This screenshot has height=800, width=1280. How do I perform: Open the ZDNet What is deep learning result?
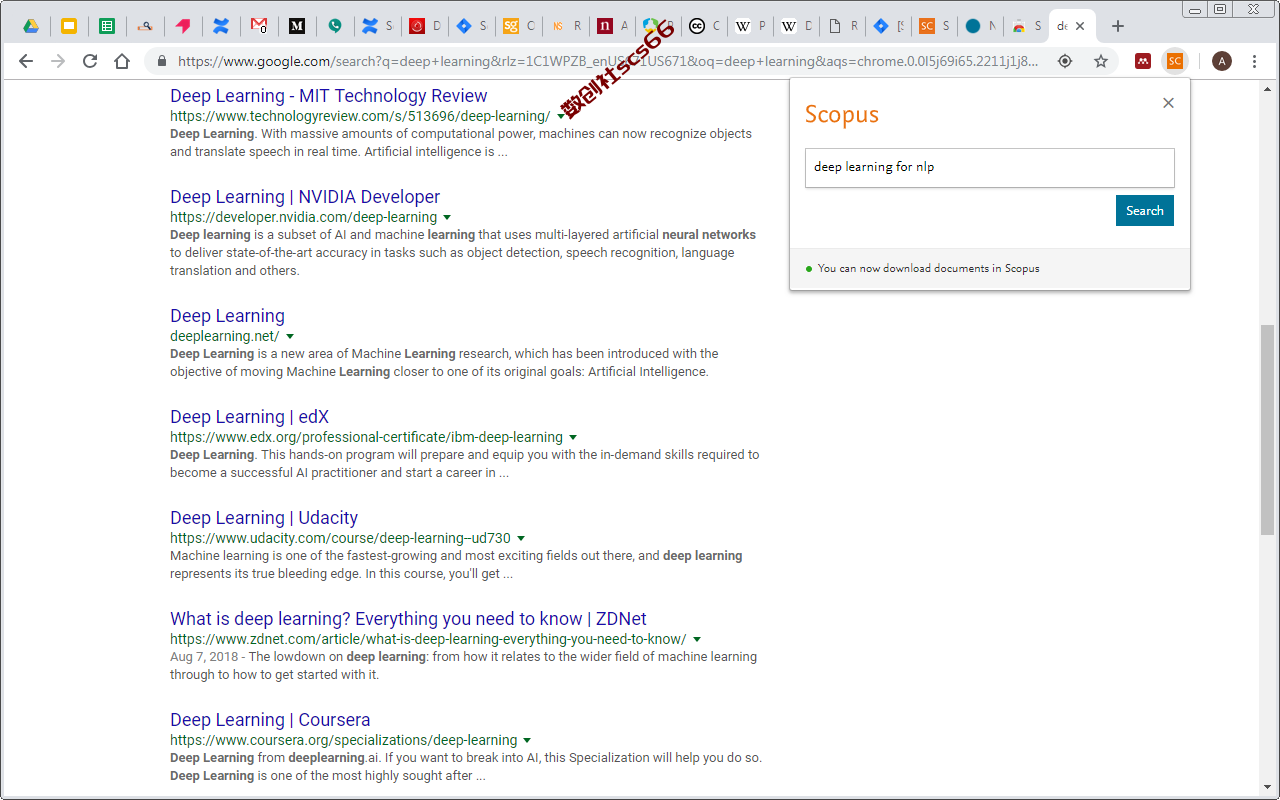(408, 619)
